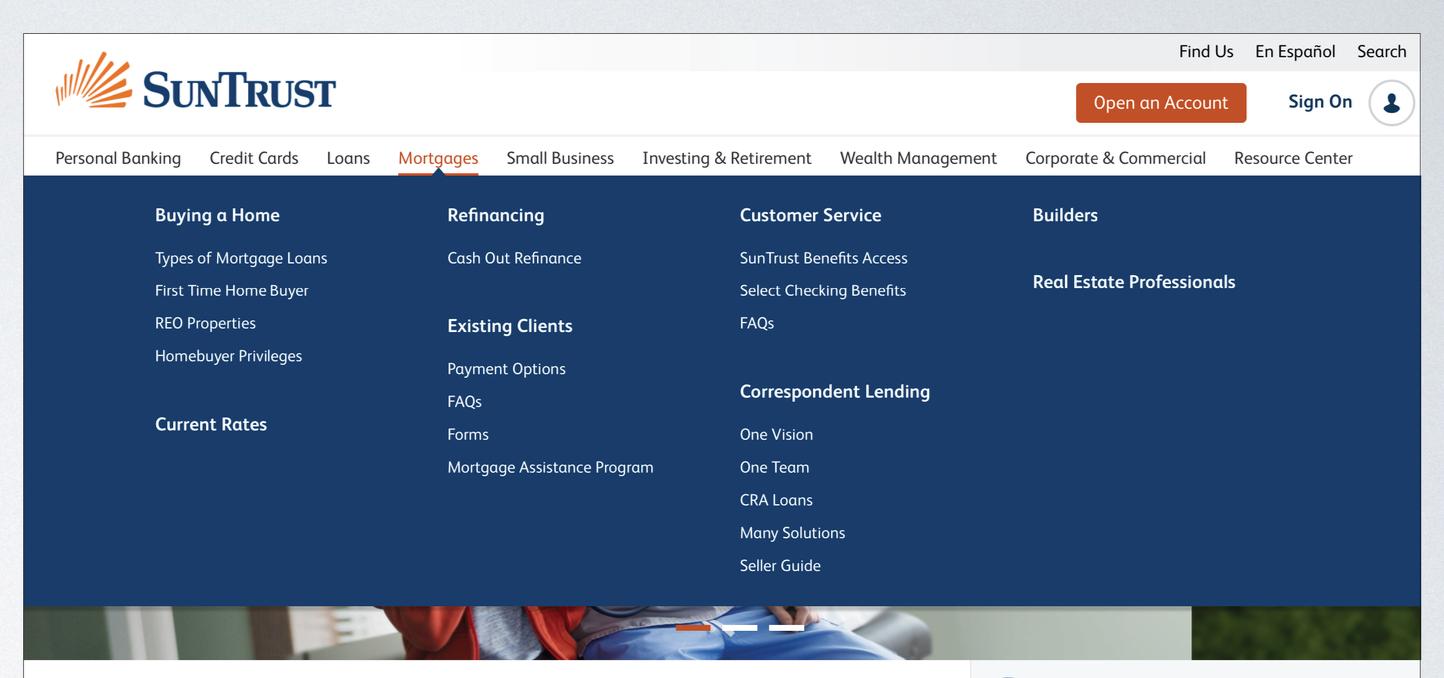
Task: Click the Buying a Home heading
Action: click(x=217, y=215)
